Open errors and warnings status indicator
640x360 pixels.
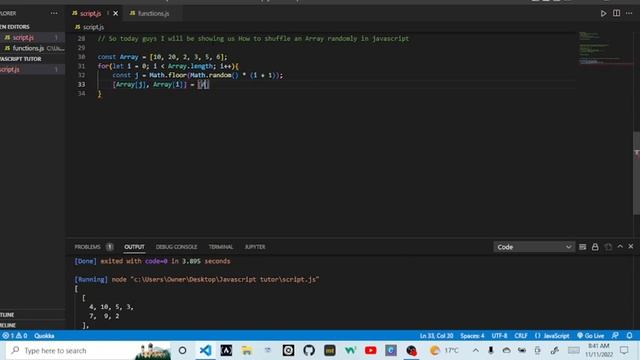click(15, 336)
